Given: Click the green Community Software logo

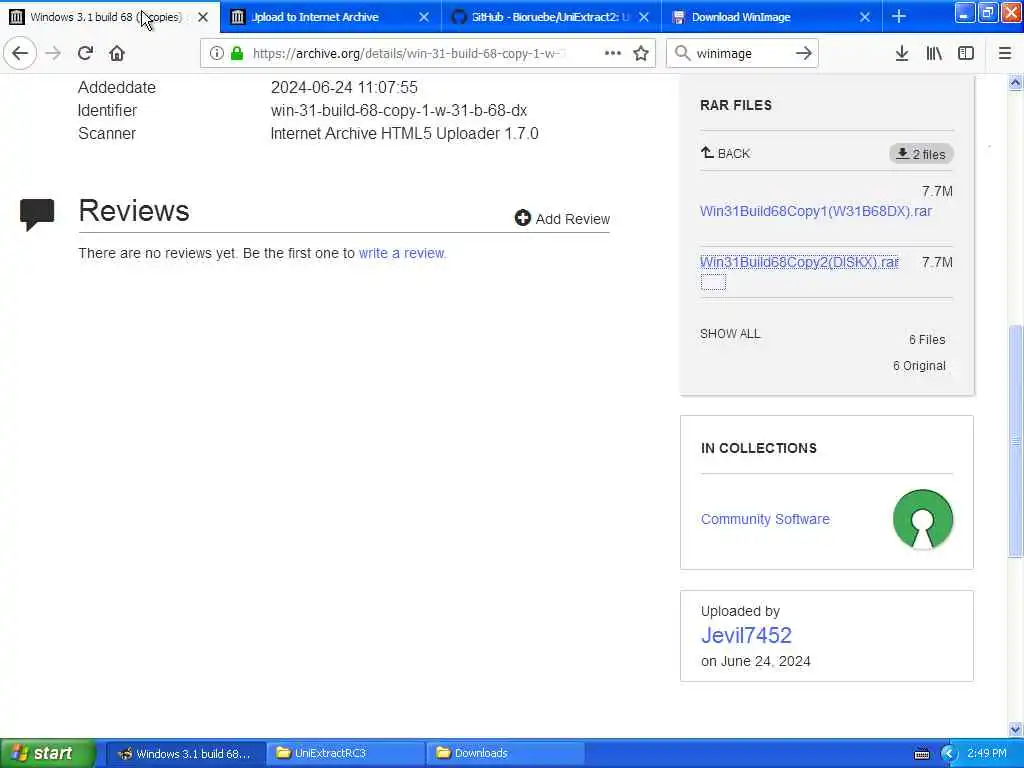Looking at the screenshot, I should coord(922,520).
